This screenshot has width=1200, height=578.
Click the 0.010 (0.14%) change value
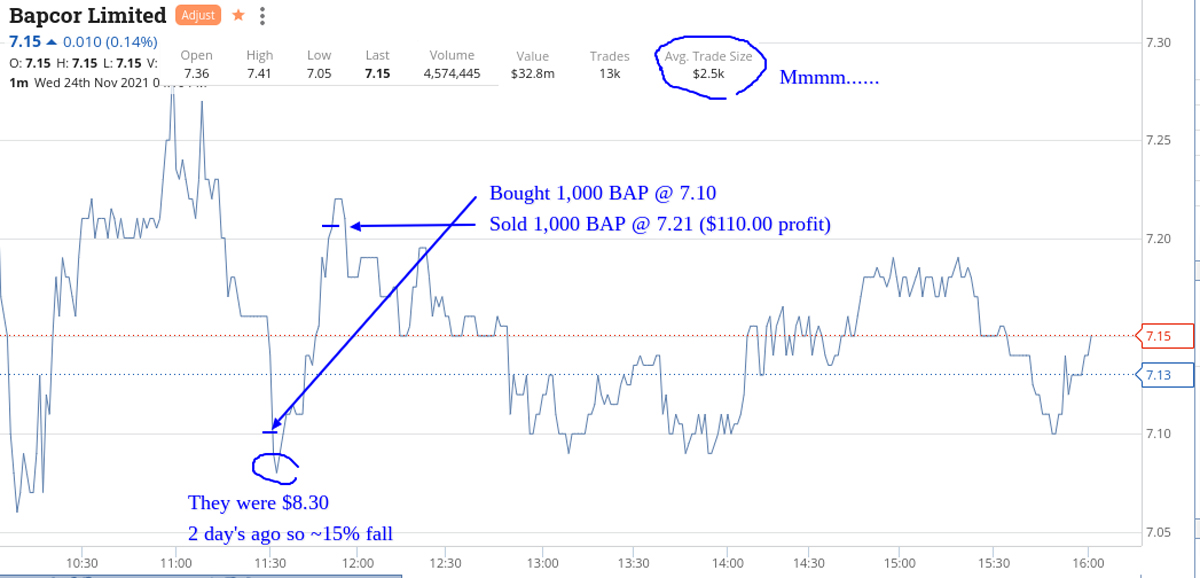(x=110, y=41)
